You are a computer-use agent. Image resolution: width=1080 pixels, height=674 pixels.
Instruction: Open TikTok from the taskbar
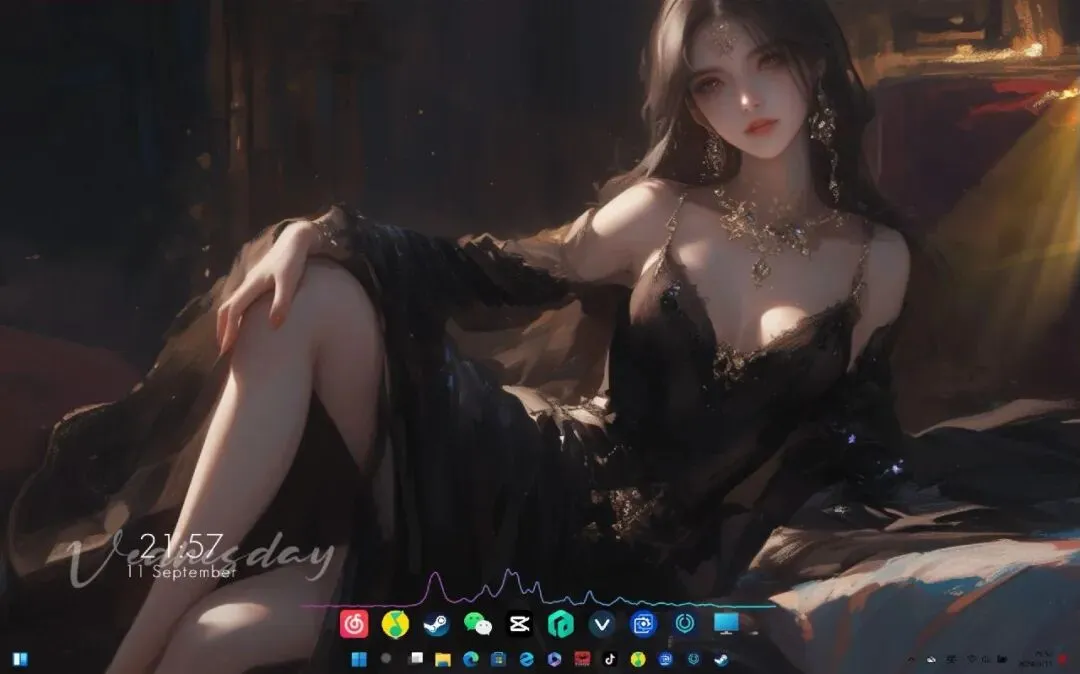[x=610, y=660]
